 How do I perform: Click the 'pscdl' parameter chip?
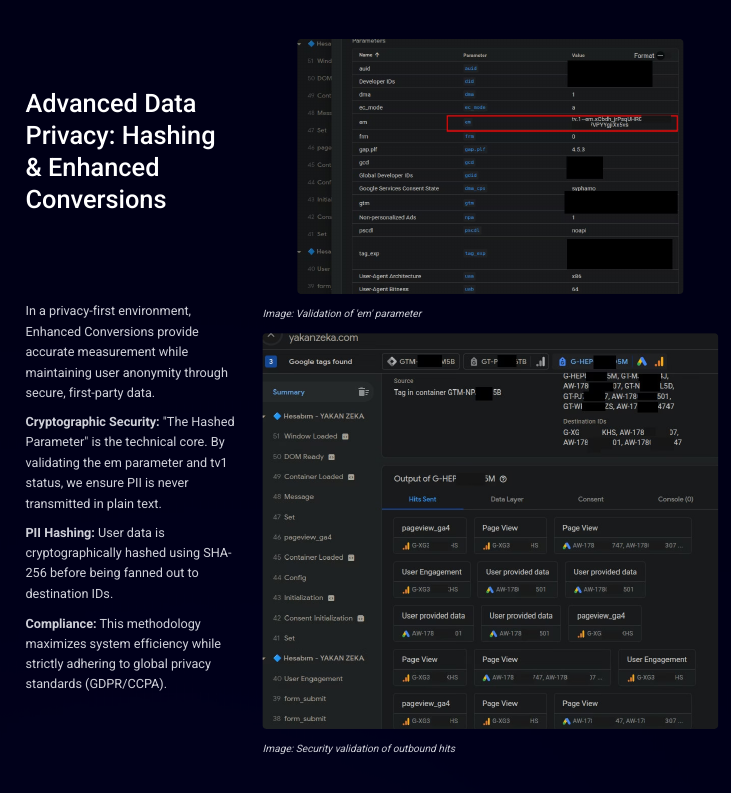[472, 230]
